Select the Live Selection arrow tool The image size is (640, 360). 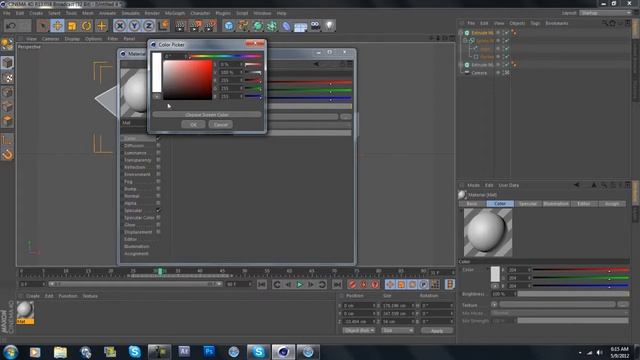(42, 26)
